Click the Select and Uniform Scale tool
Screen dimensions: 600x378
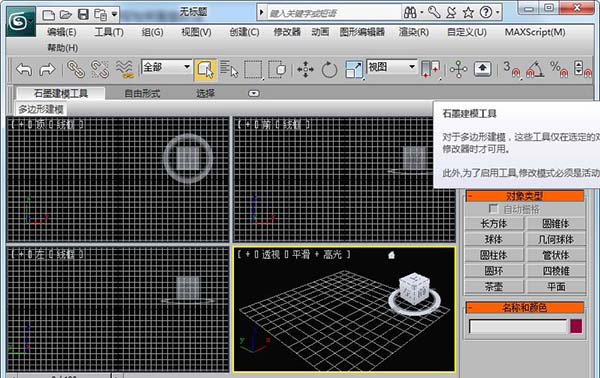[354, 70]
